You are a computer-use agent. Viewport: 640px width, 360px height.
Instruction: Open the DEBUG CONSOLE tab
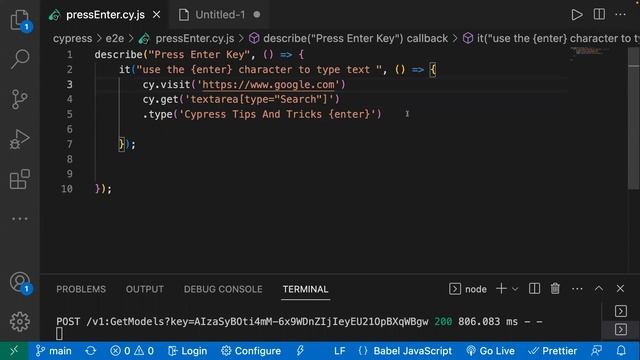[x=223, y=289]
